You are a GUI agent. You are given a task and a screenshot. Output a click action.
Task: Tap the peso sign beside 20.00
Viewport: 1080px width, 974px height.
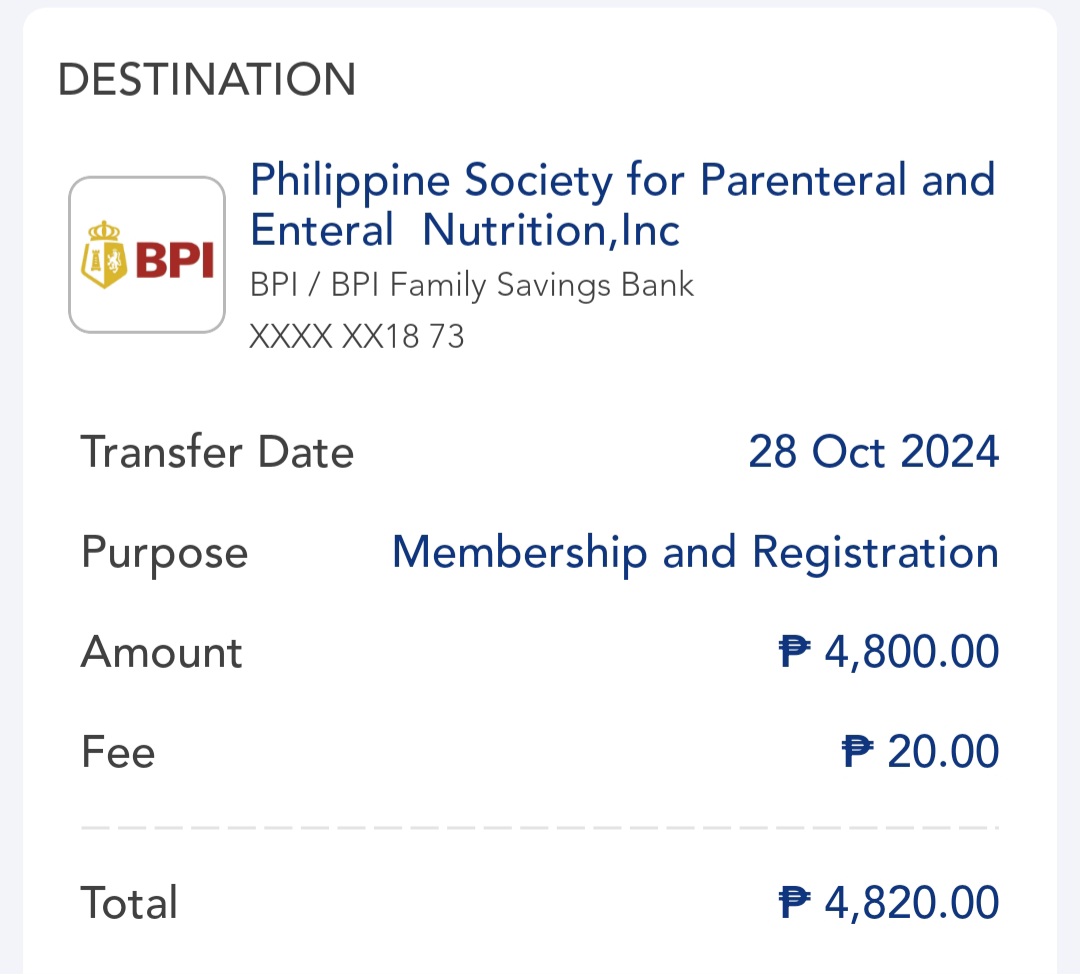click(x=858, y=751)
